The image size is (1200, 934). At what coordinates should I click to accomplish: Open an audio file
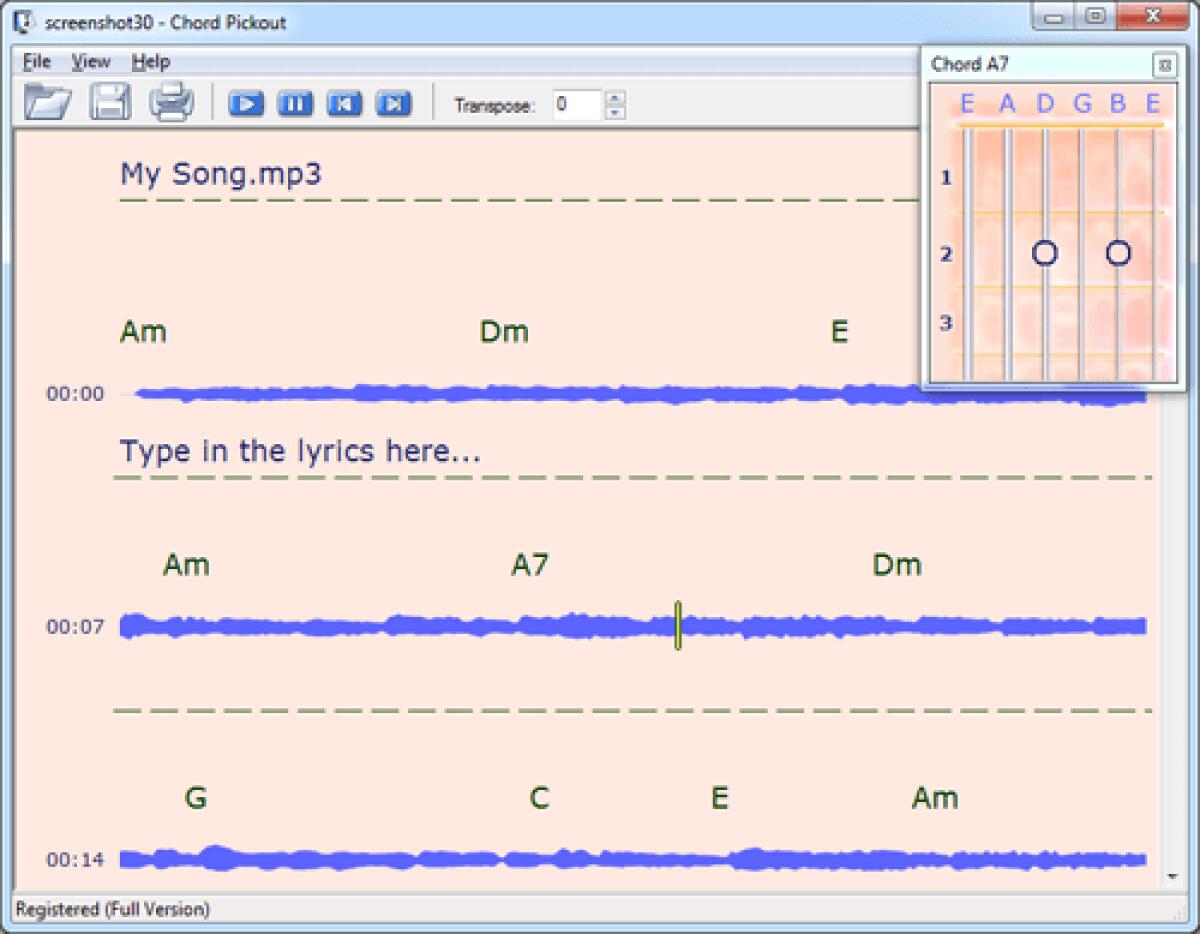pyautogui.click(x=46, y=103)
